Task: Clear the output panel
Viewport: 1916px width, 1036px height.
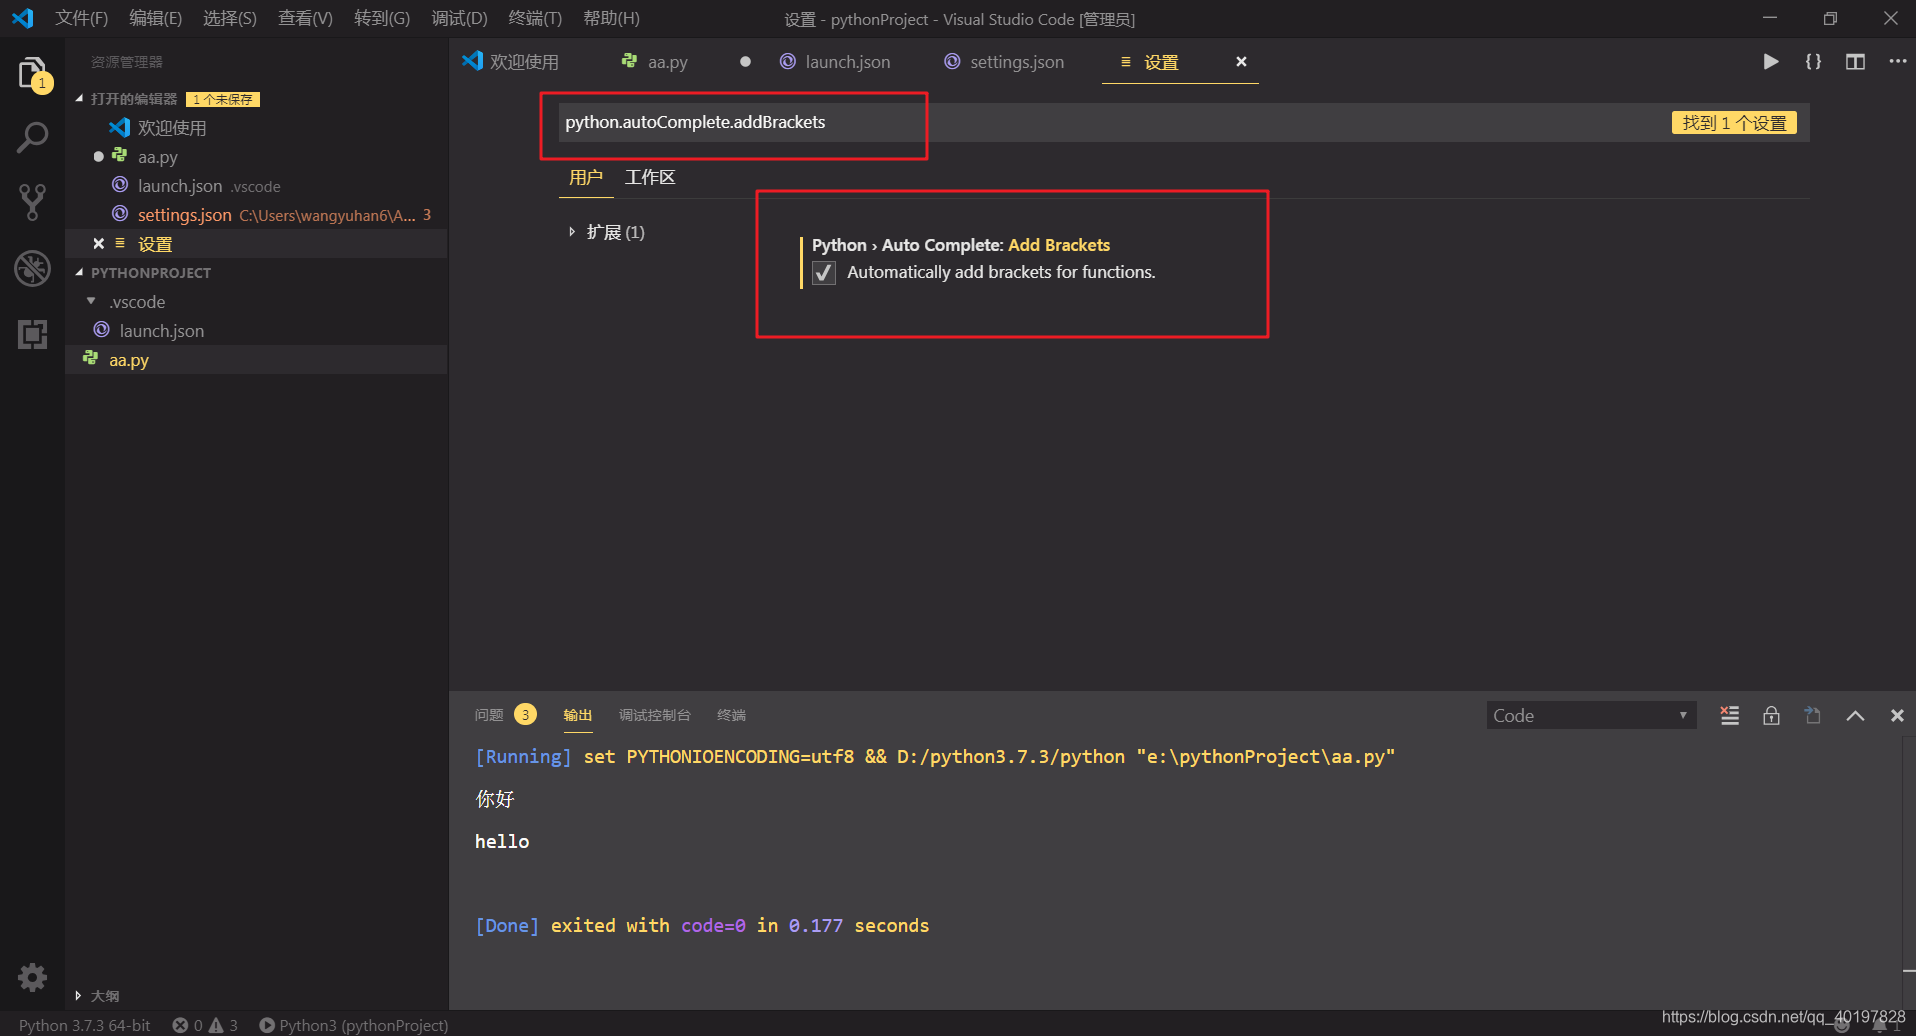Action: tap(1729, 715)
